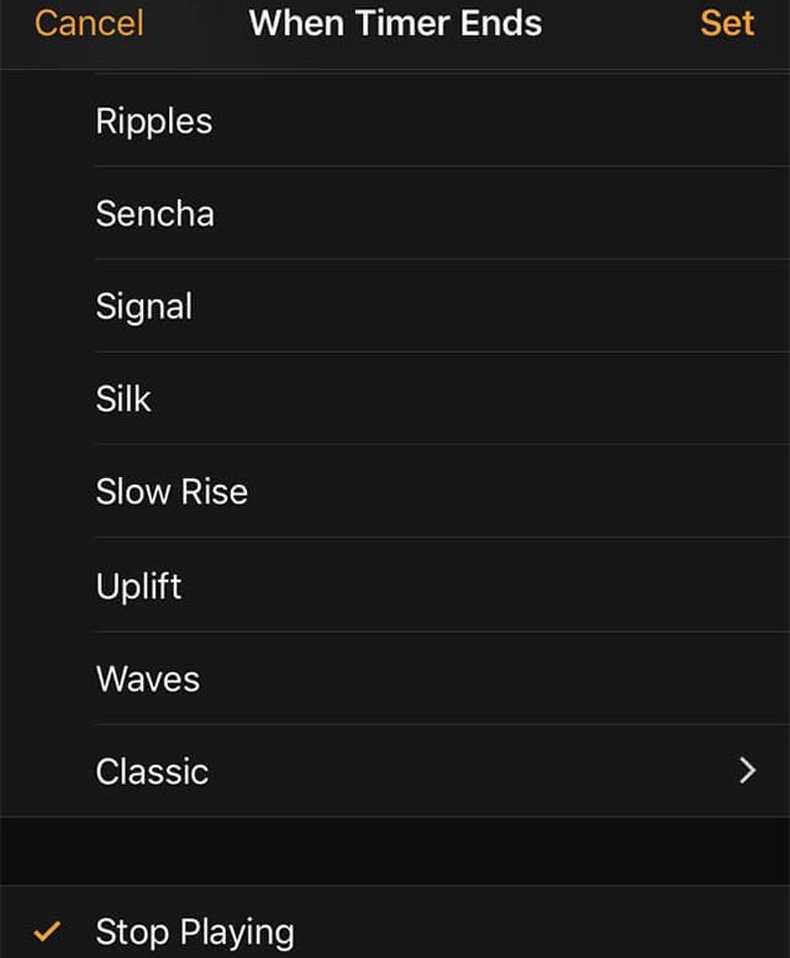Tap the empty area right of Signal row
Image resolution: width=790 pixels, height=958 pixels.
(491, 307)
